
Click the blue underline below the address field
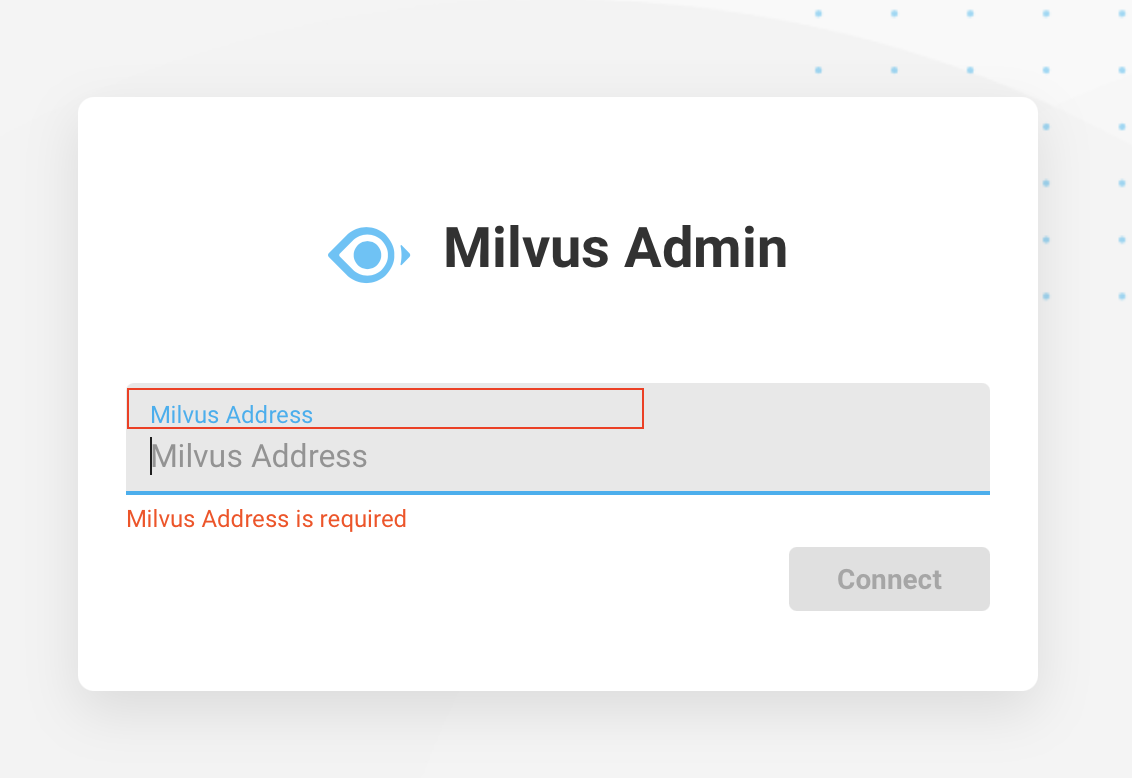(557, 492)
